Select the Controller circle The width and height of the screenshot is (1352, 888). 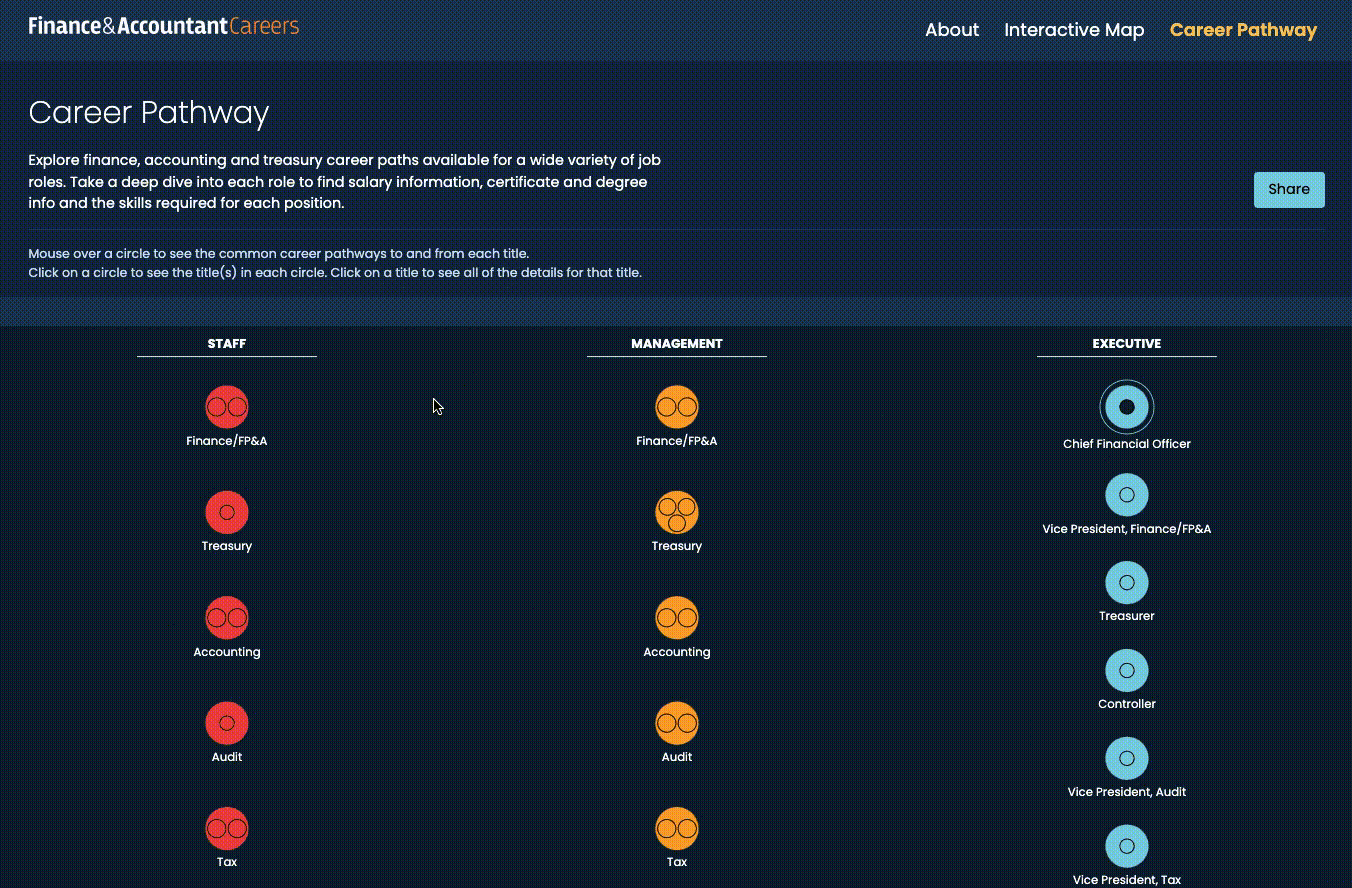click(1127, 671)
